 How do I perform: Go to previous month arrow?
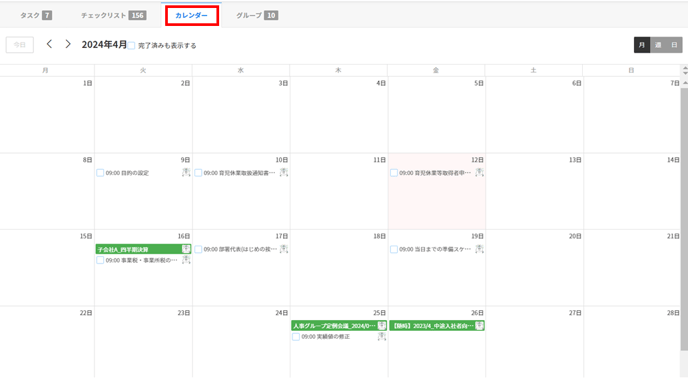(49, 44)
